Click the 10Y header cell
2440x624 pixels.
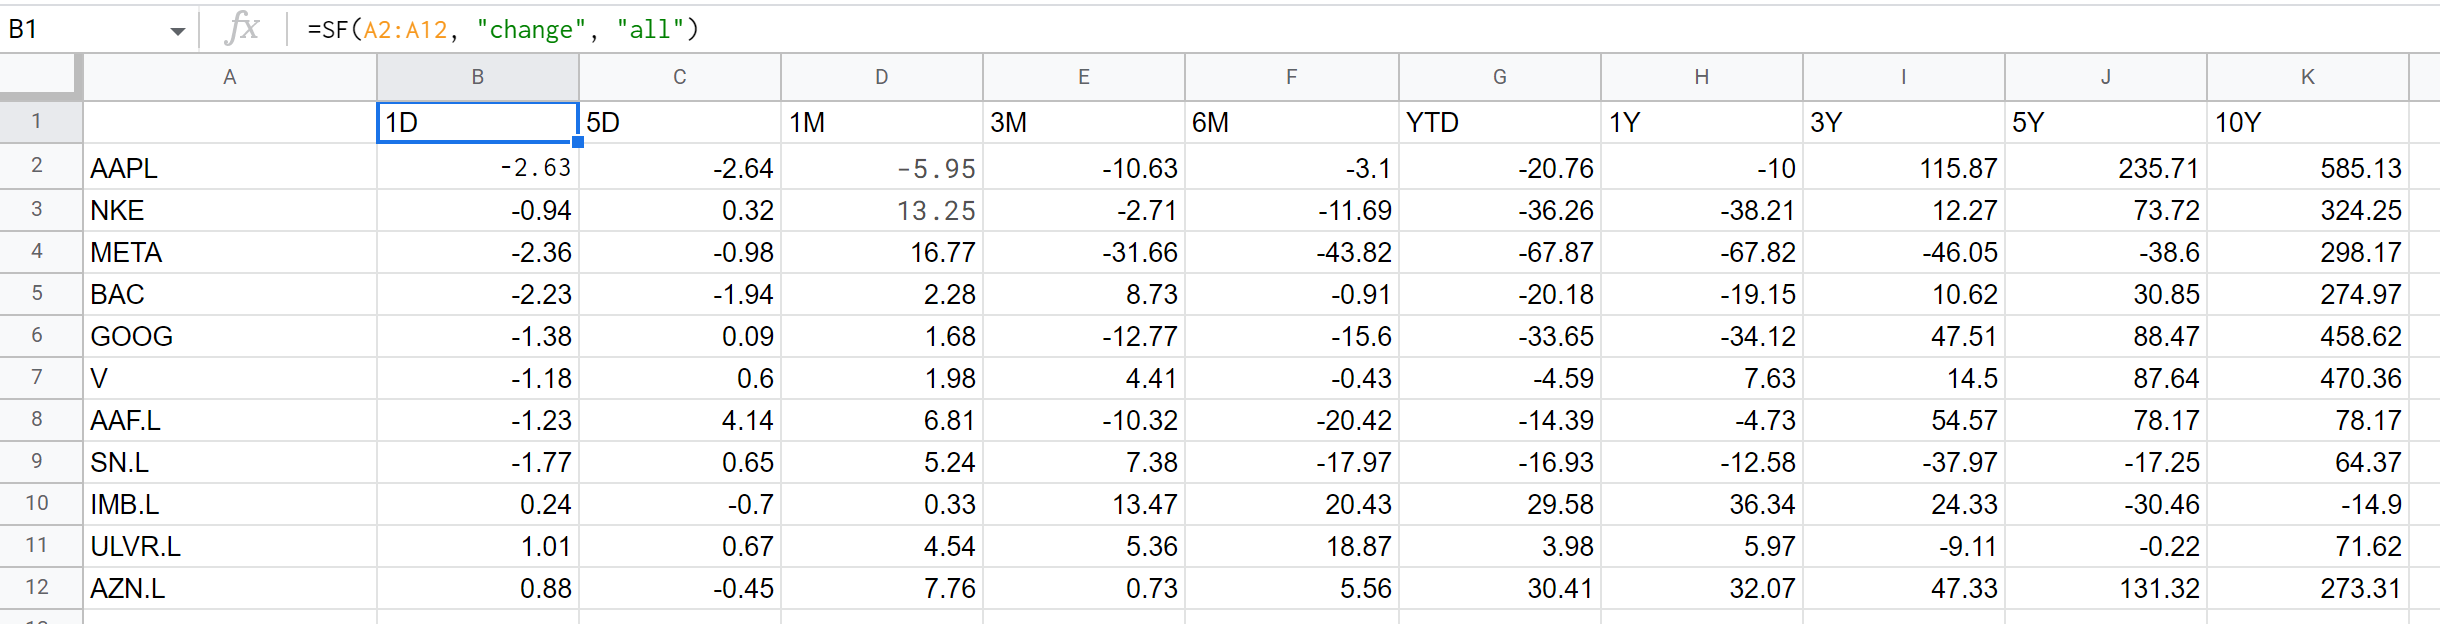tap(2308, 122)
